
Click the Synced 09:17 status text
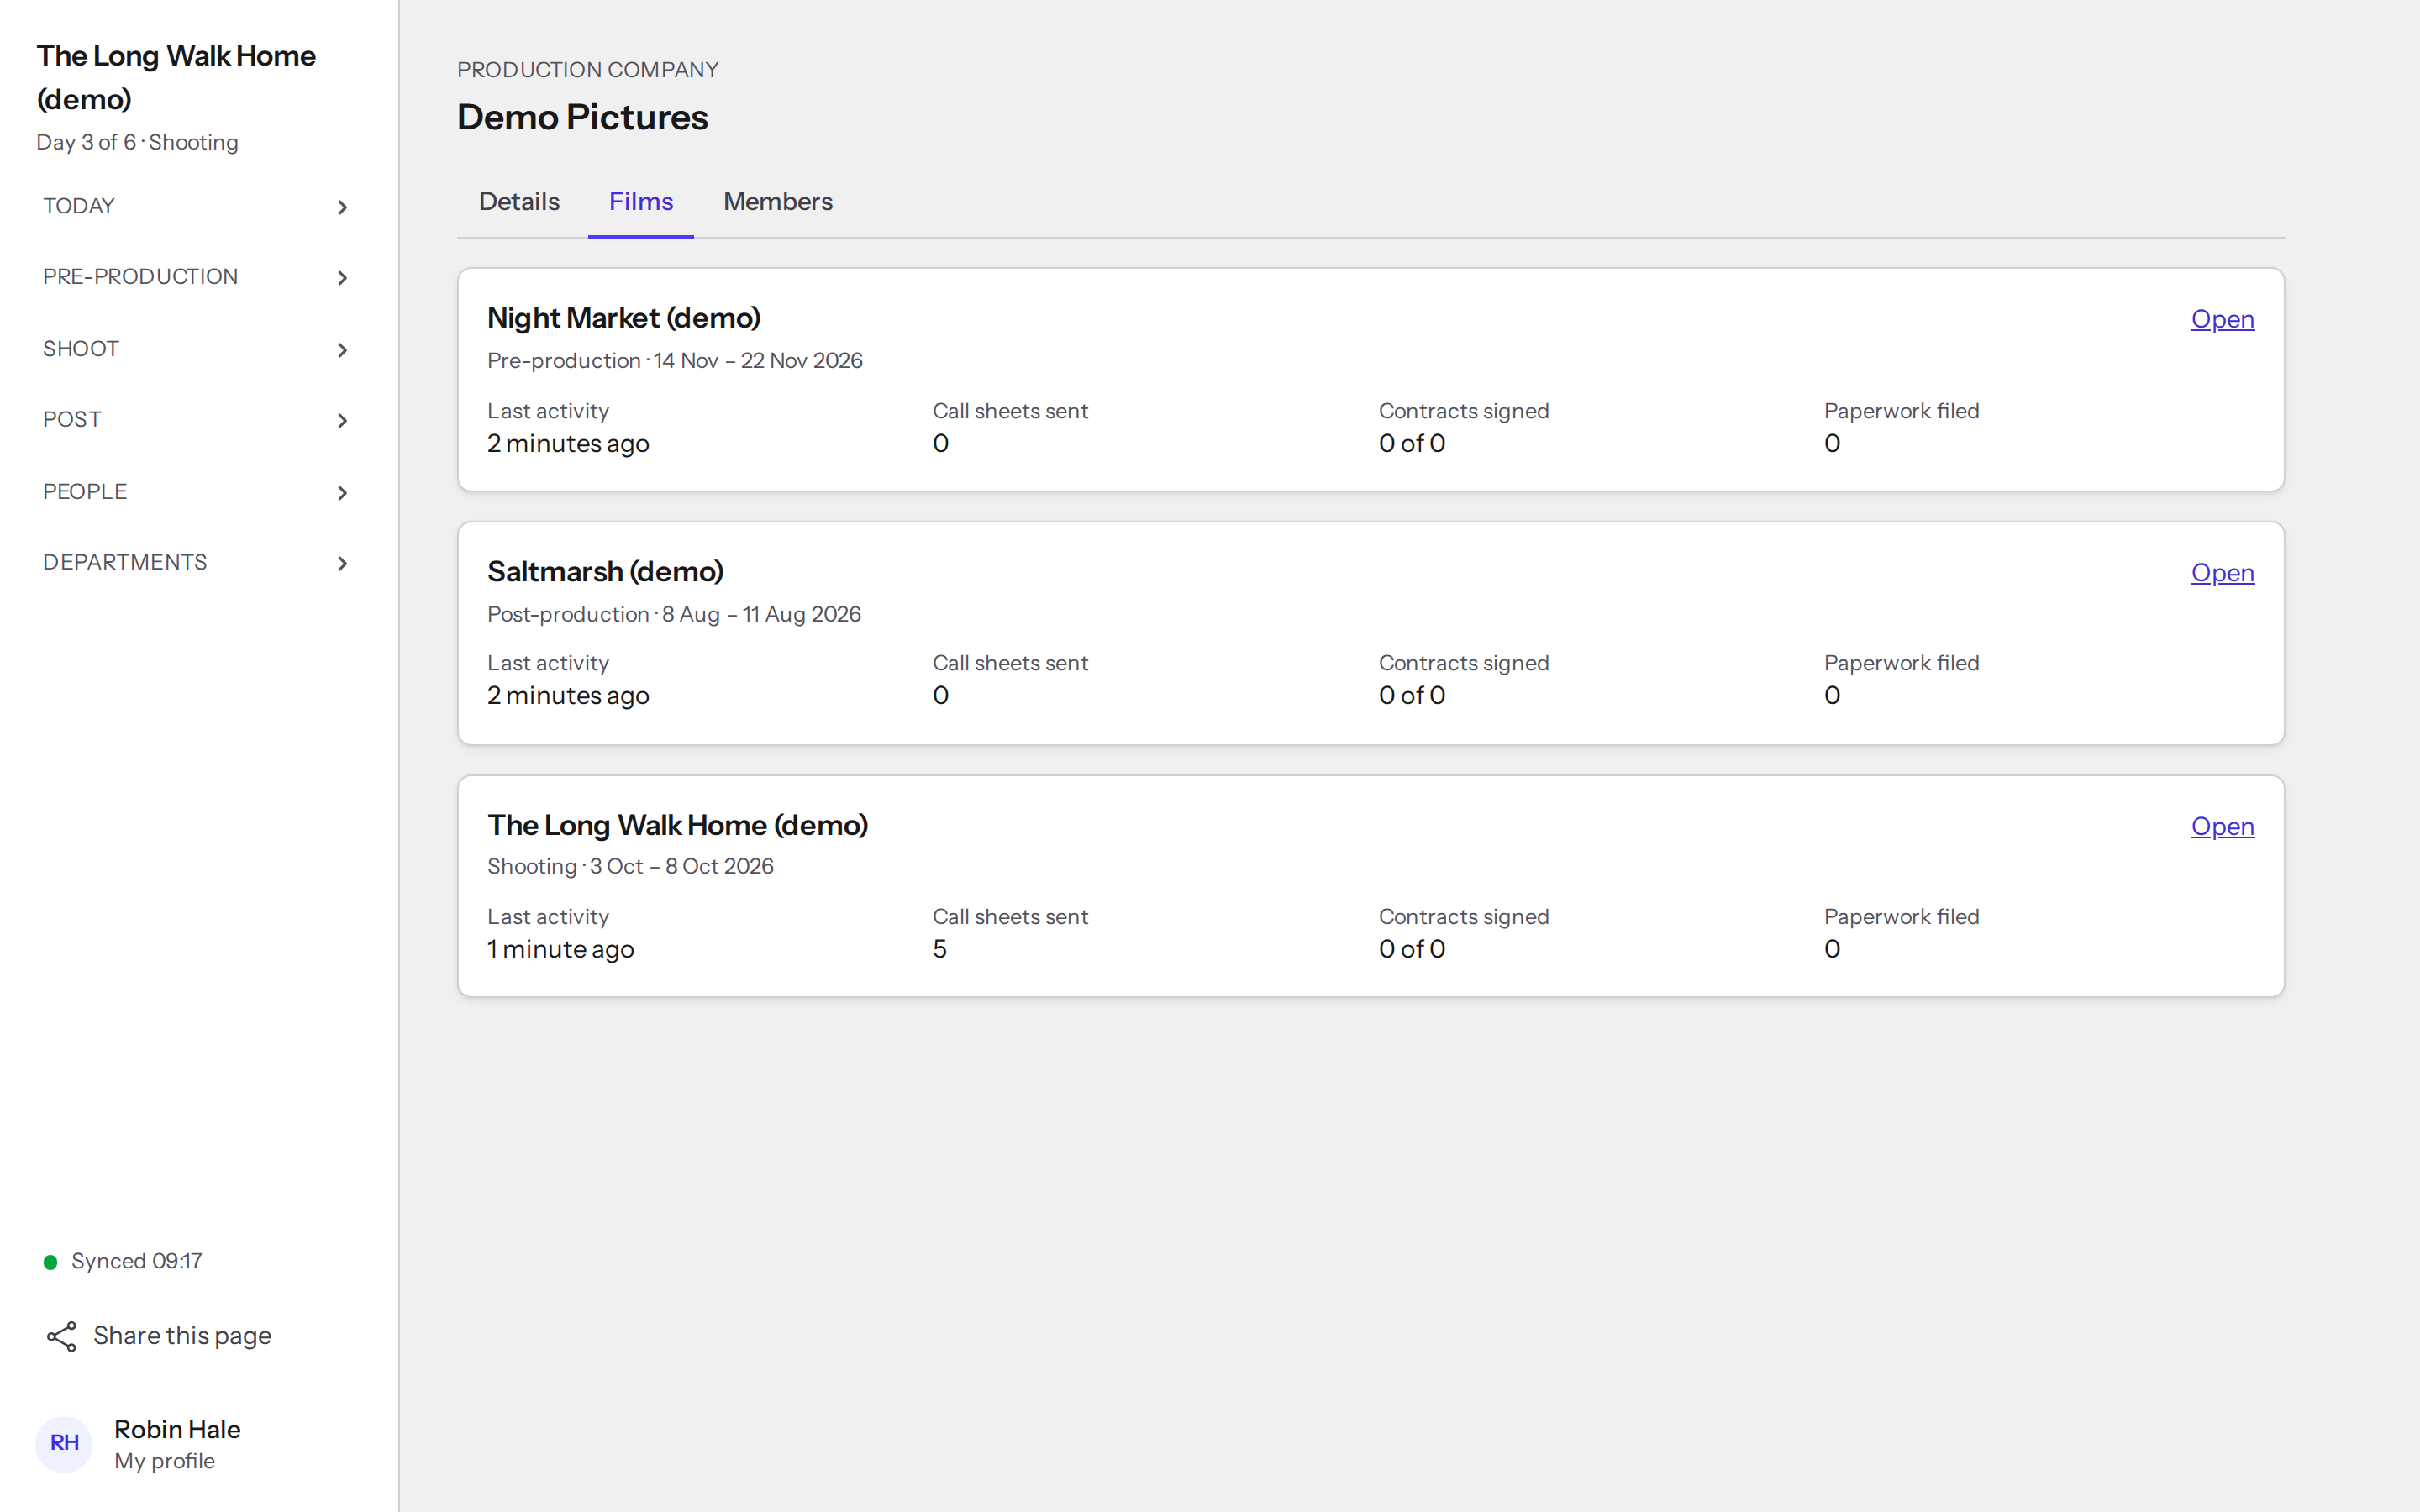click(137, 1262)
